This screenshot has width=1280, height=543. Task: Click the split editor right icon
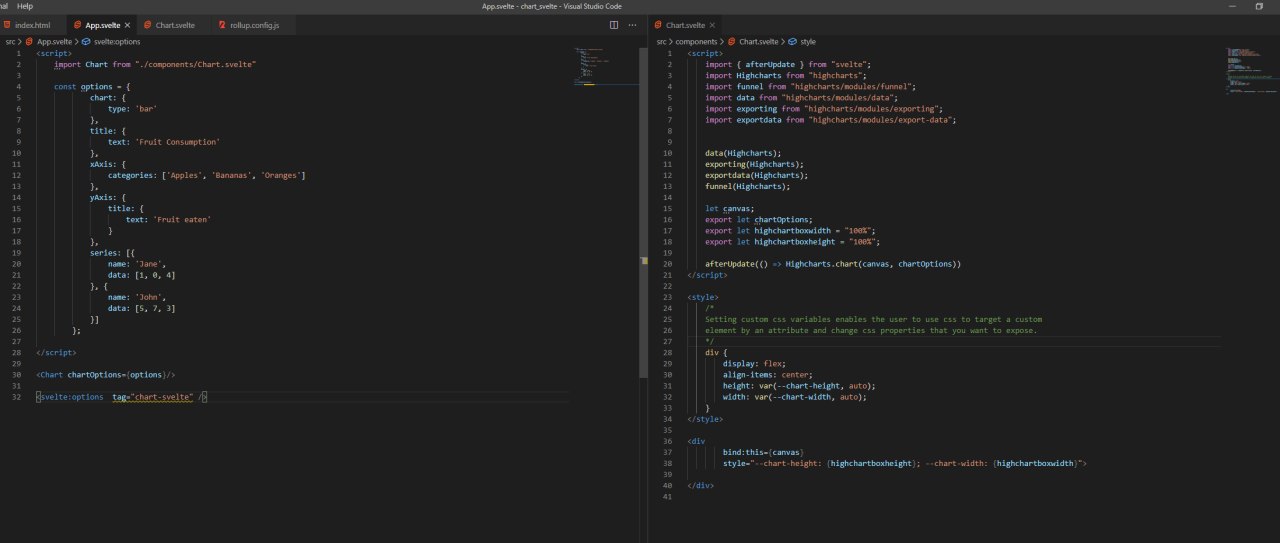click(x=614, y=24)
